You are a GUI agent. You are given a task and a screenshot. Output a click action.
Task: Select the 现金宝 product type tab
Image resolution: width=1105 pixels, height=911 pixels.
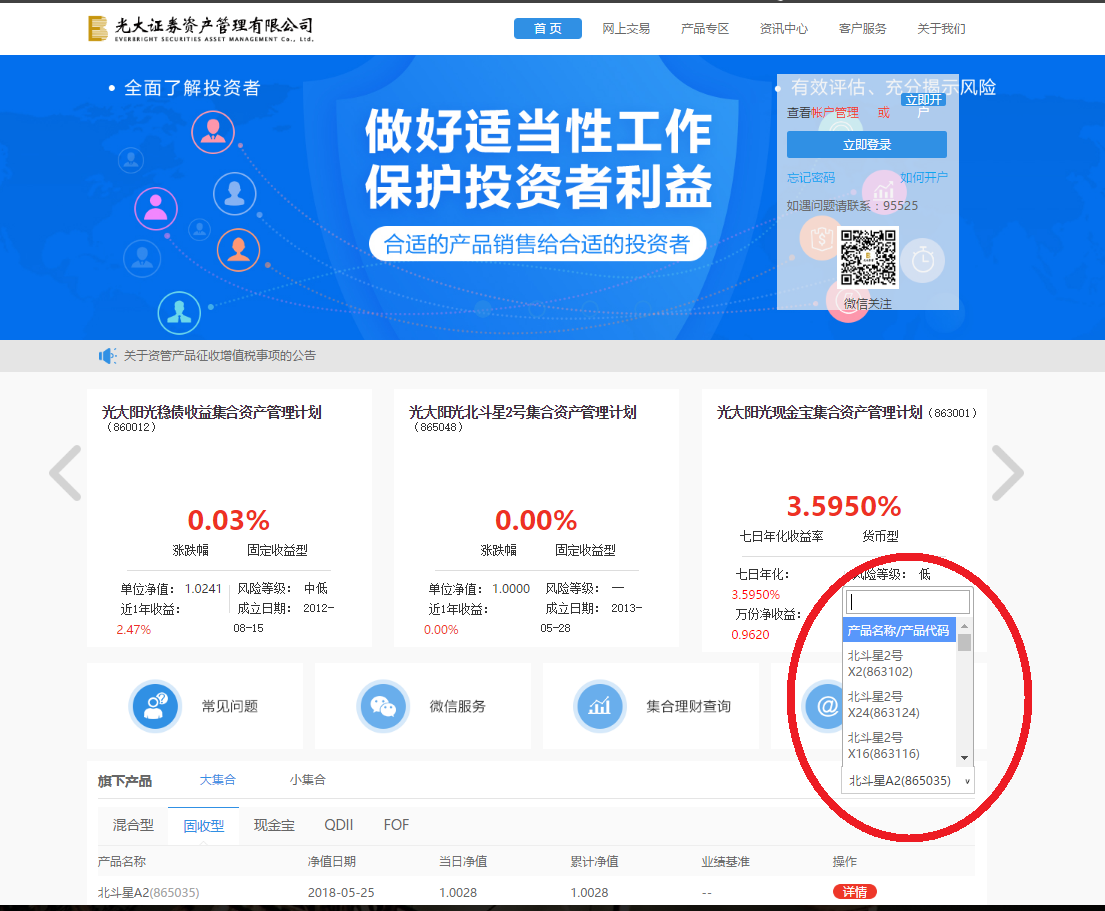[x=274, y=825]
